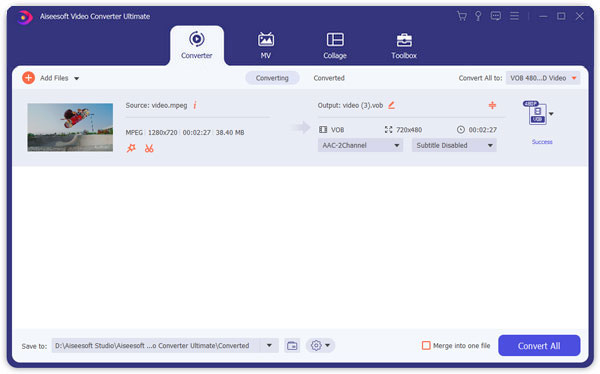The image size is (600, 374).
Task: Expand the Subtitle Disabled dropdown
Action: pos(454,145)
